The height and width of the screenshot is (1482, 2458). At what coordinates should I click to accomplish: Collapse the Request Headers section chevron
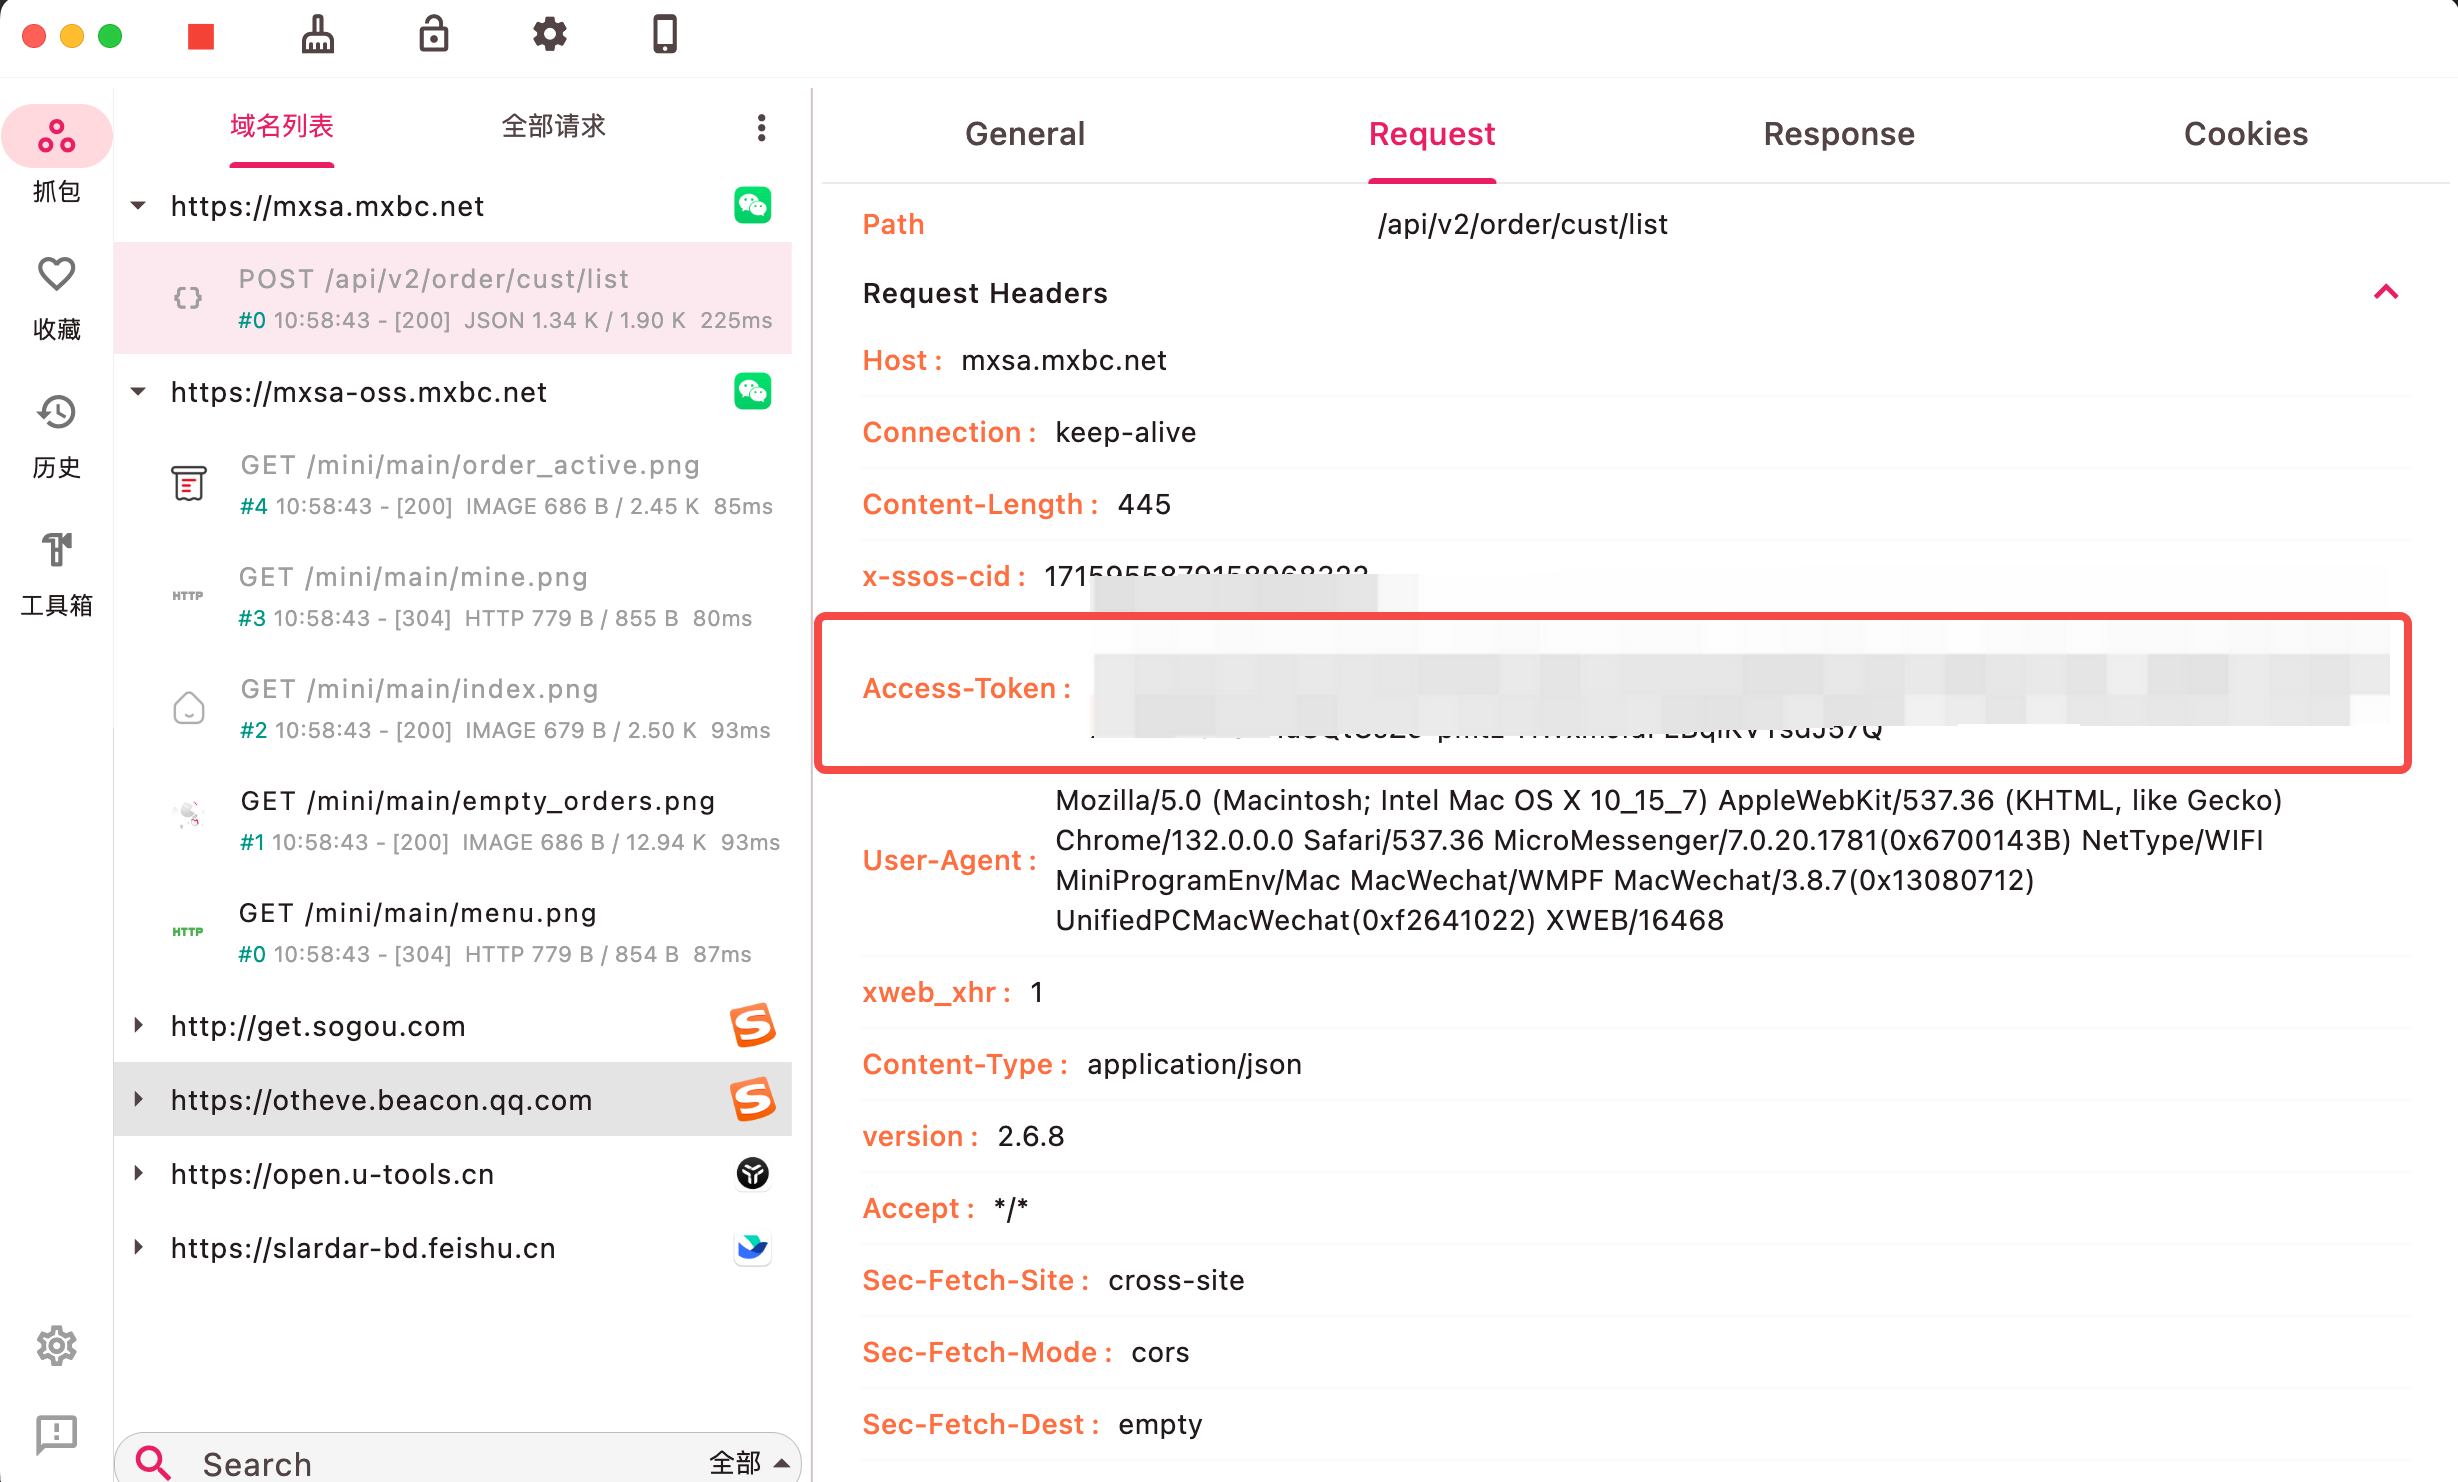point(2386,293)
